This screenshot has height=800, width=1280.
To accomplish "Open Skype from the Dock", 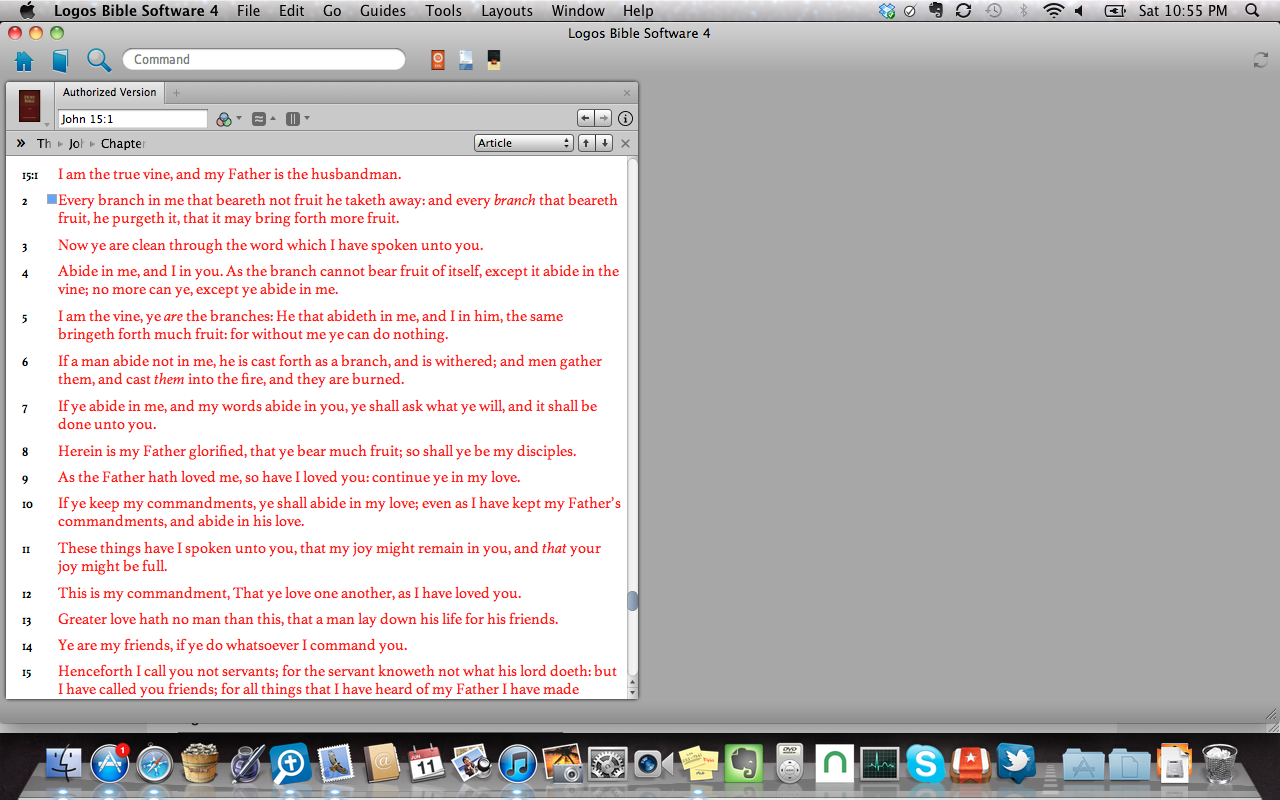I will point(926,765).
